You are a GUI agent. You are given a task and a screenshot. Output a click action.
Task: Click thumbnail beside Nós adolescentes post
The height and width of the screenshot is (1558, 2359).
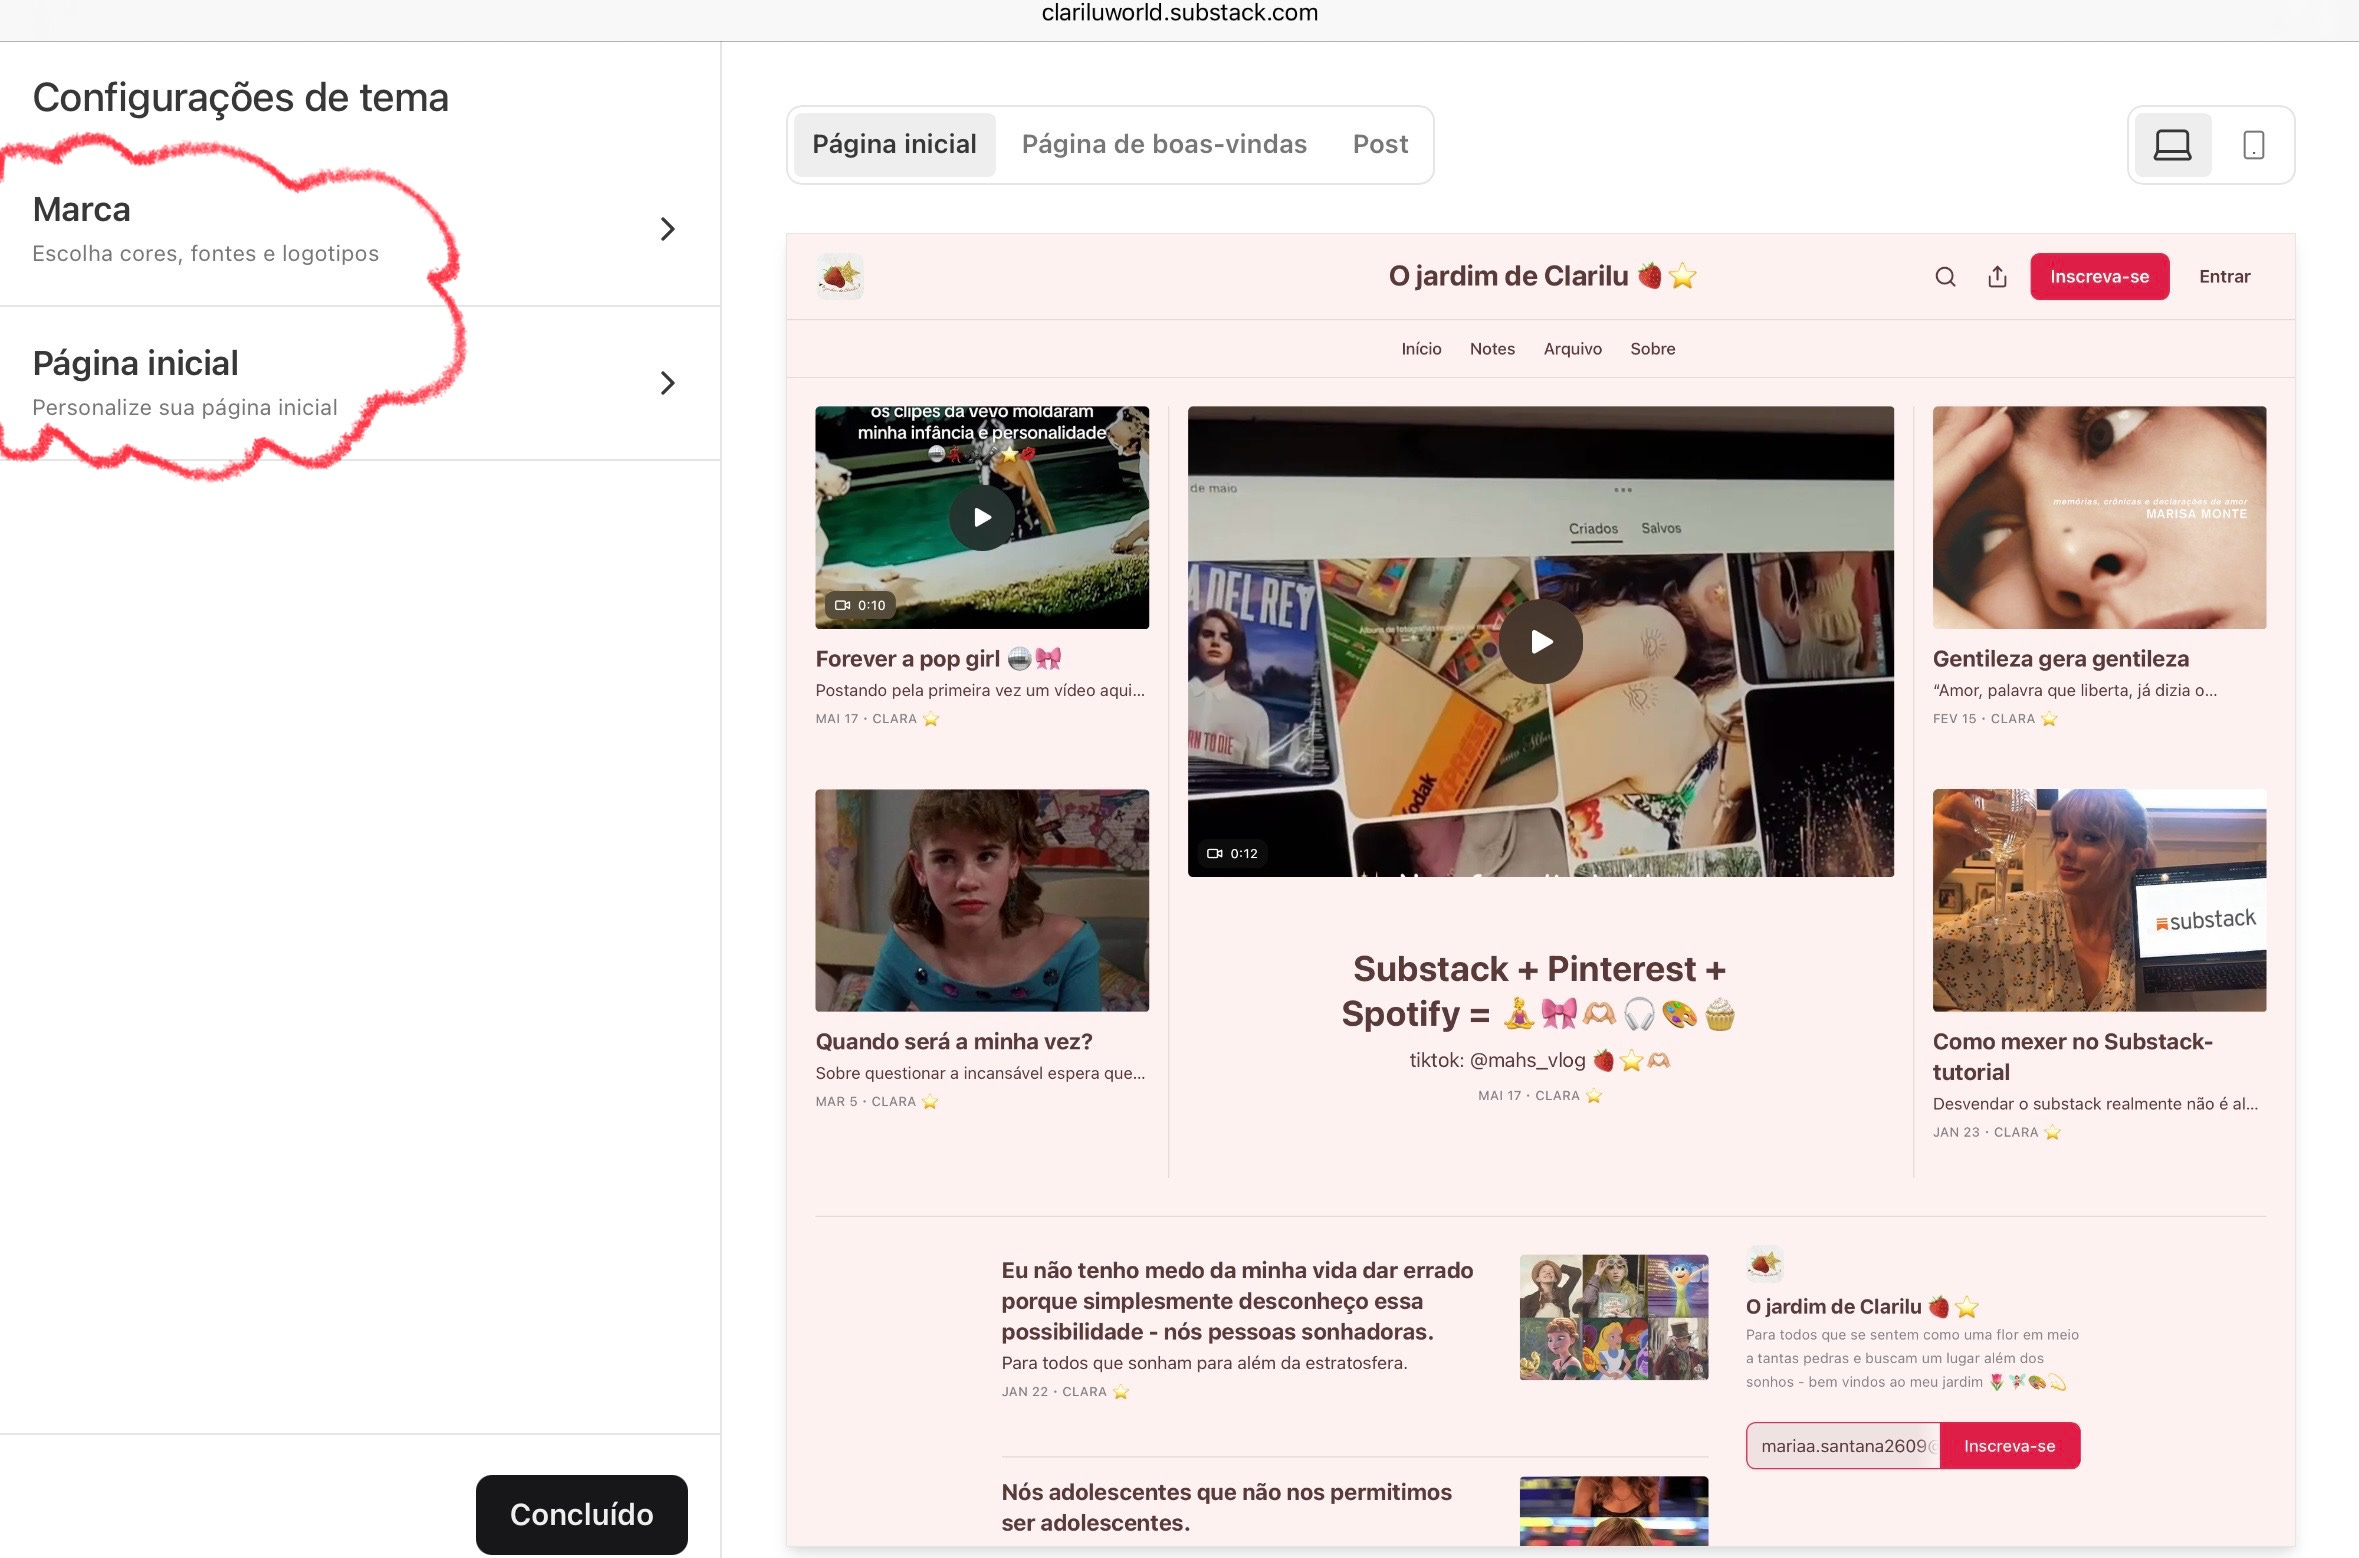pyautogui.click(x=1614, y=1511)
